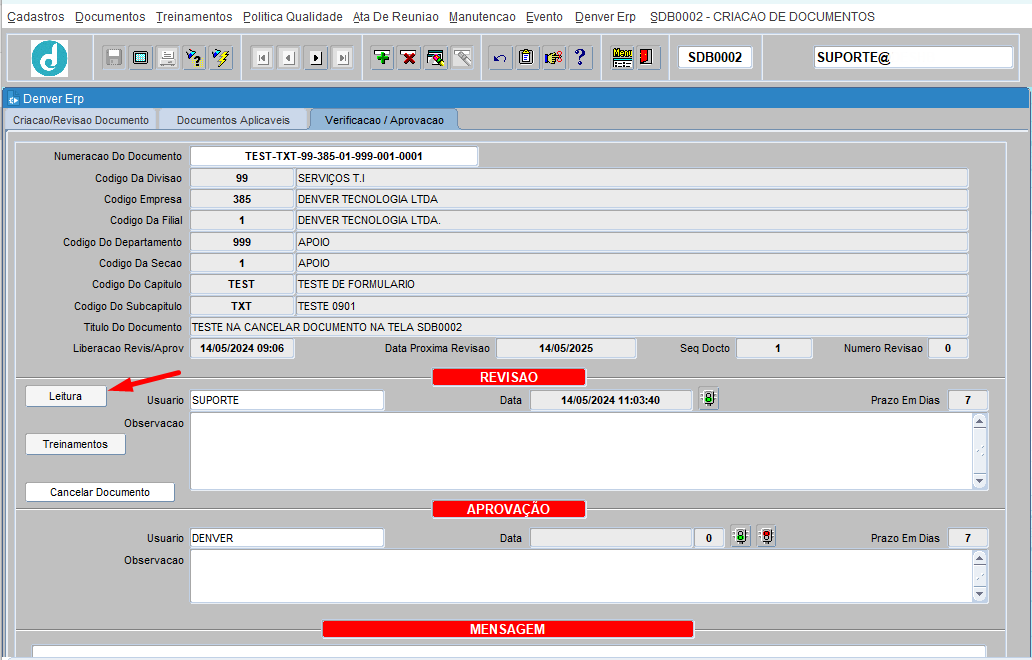Click Aprovação Observacao scrollbar down arrow
The width and height of the screenshot is (1032, 660).
pyautogui.click(x=980, y=594)
